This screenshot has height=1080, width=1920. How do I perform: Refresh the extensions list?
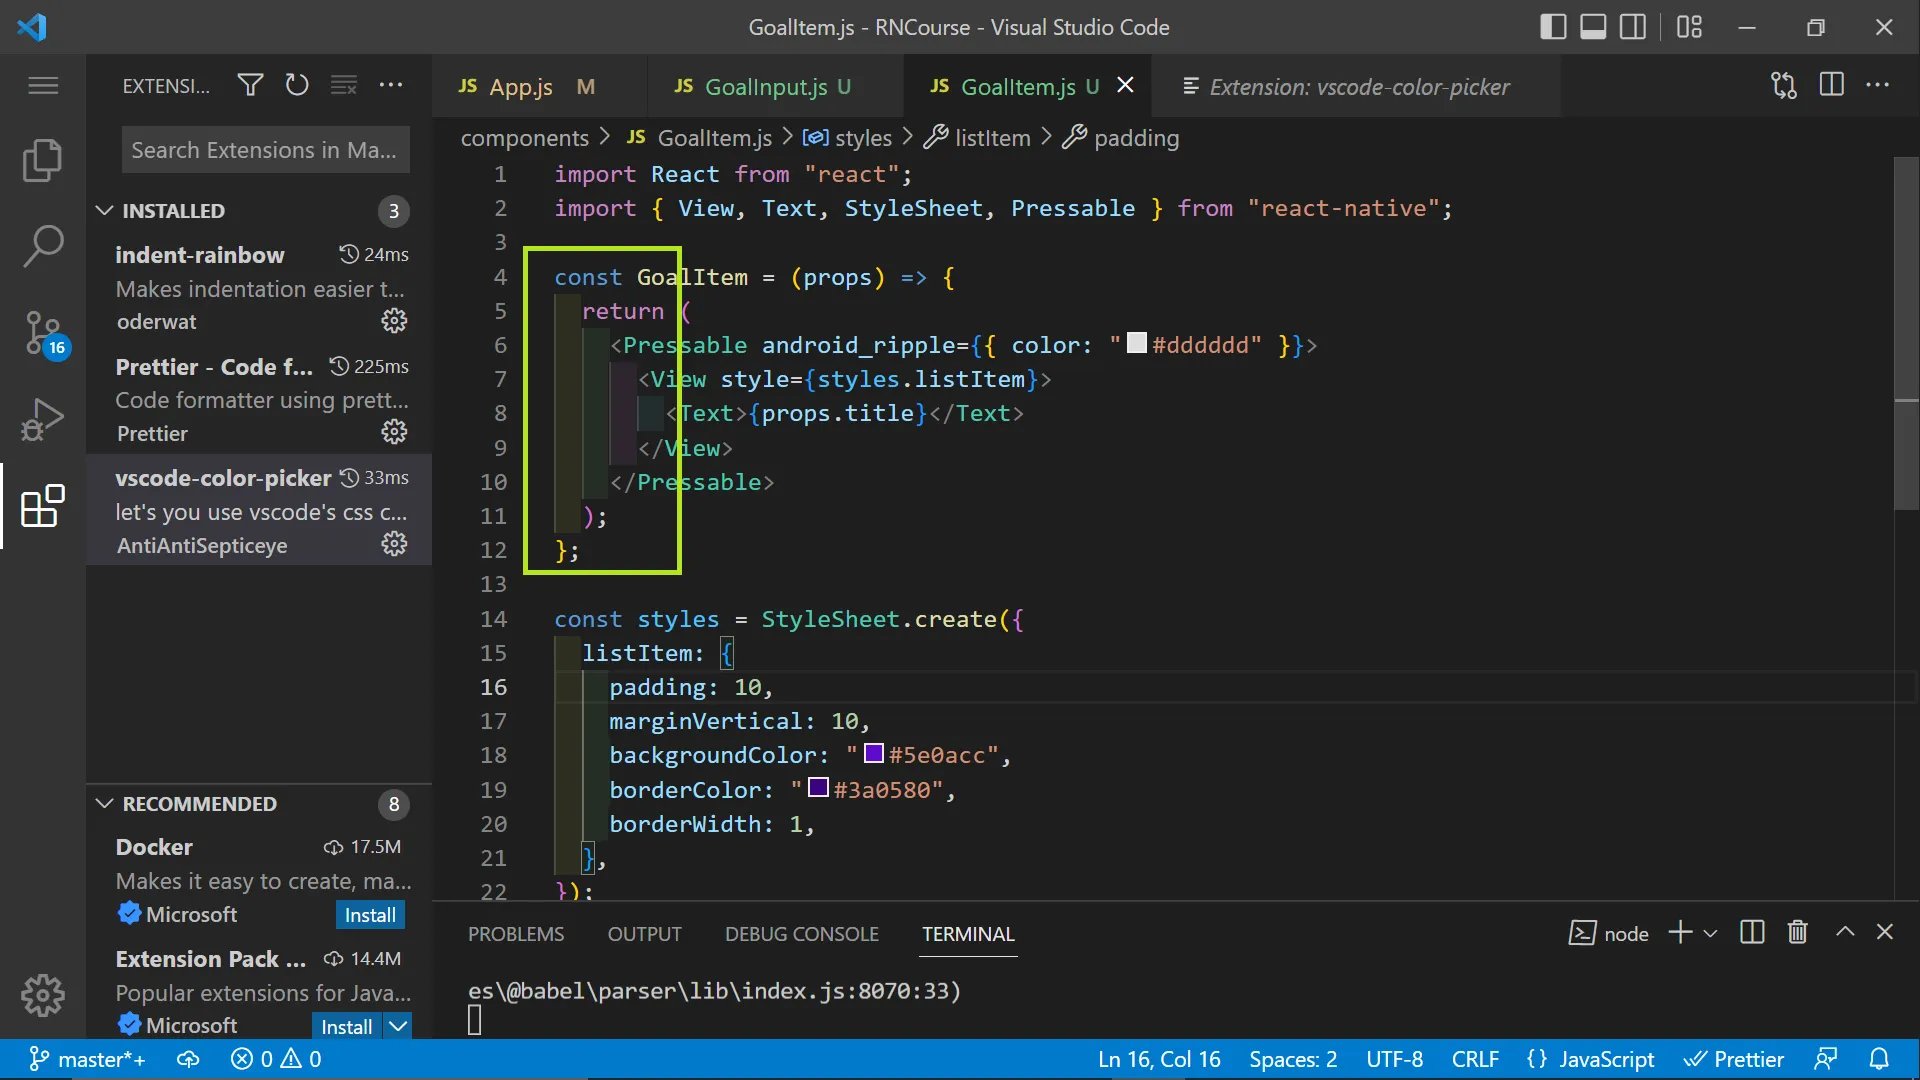297,86
